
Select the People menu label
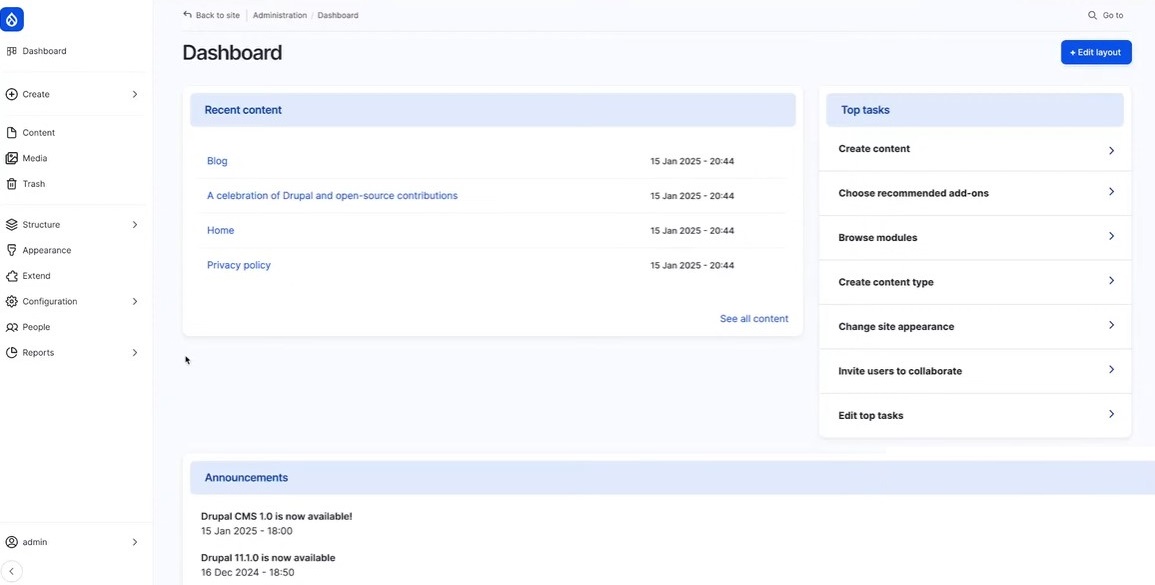(36, 327)
